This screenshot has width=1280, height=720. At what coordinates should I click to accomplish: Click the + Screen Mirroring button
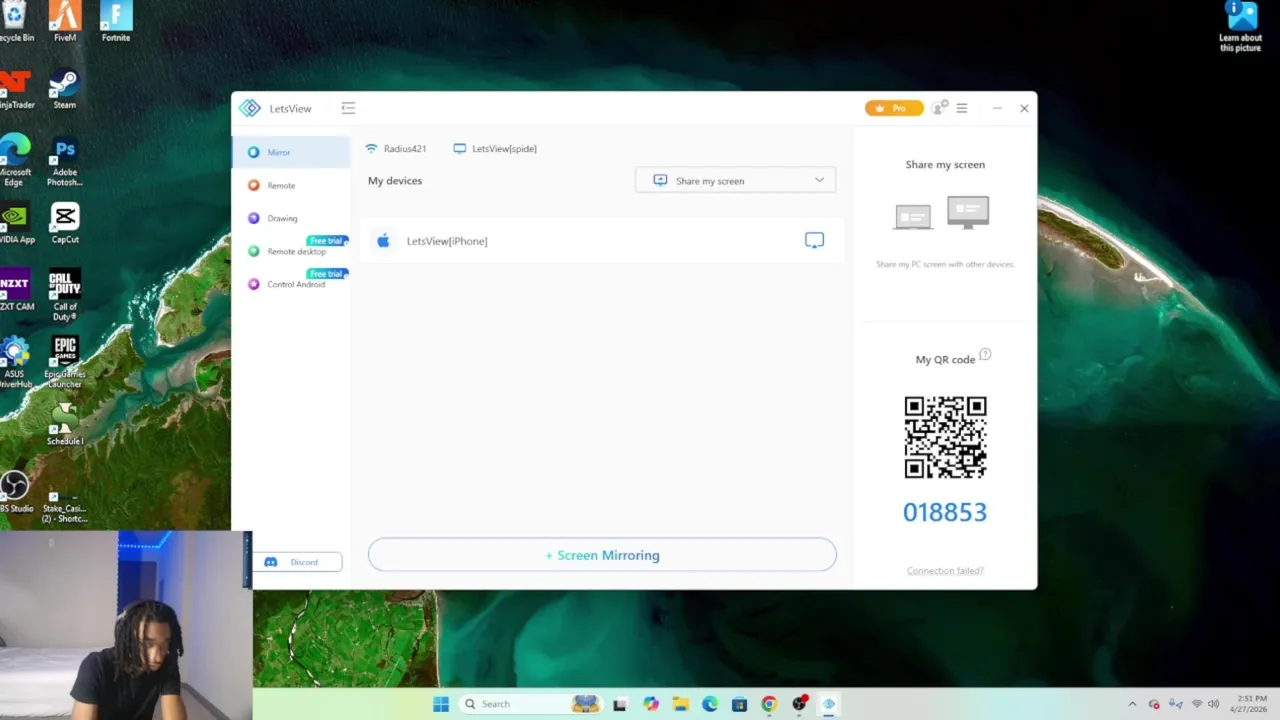602,555
